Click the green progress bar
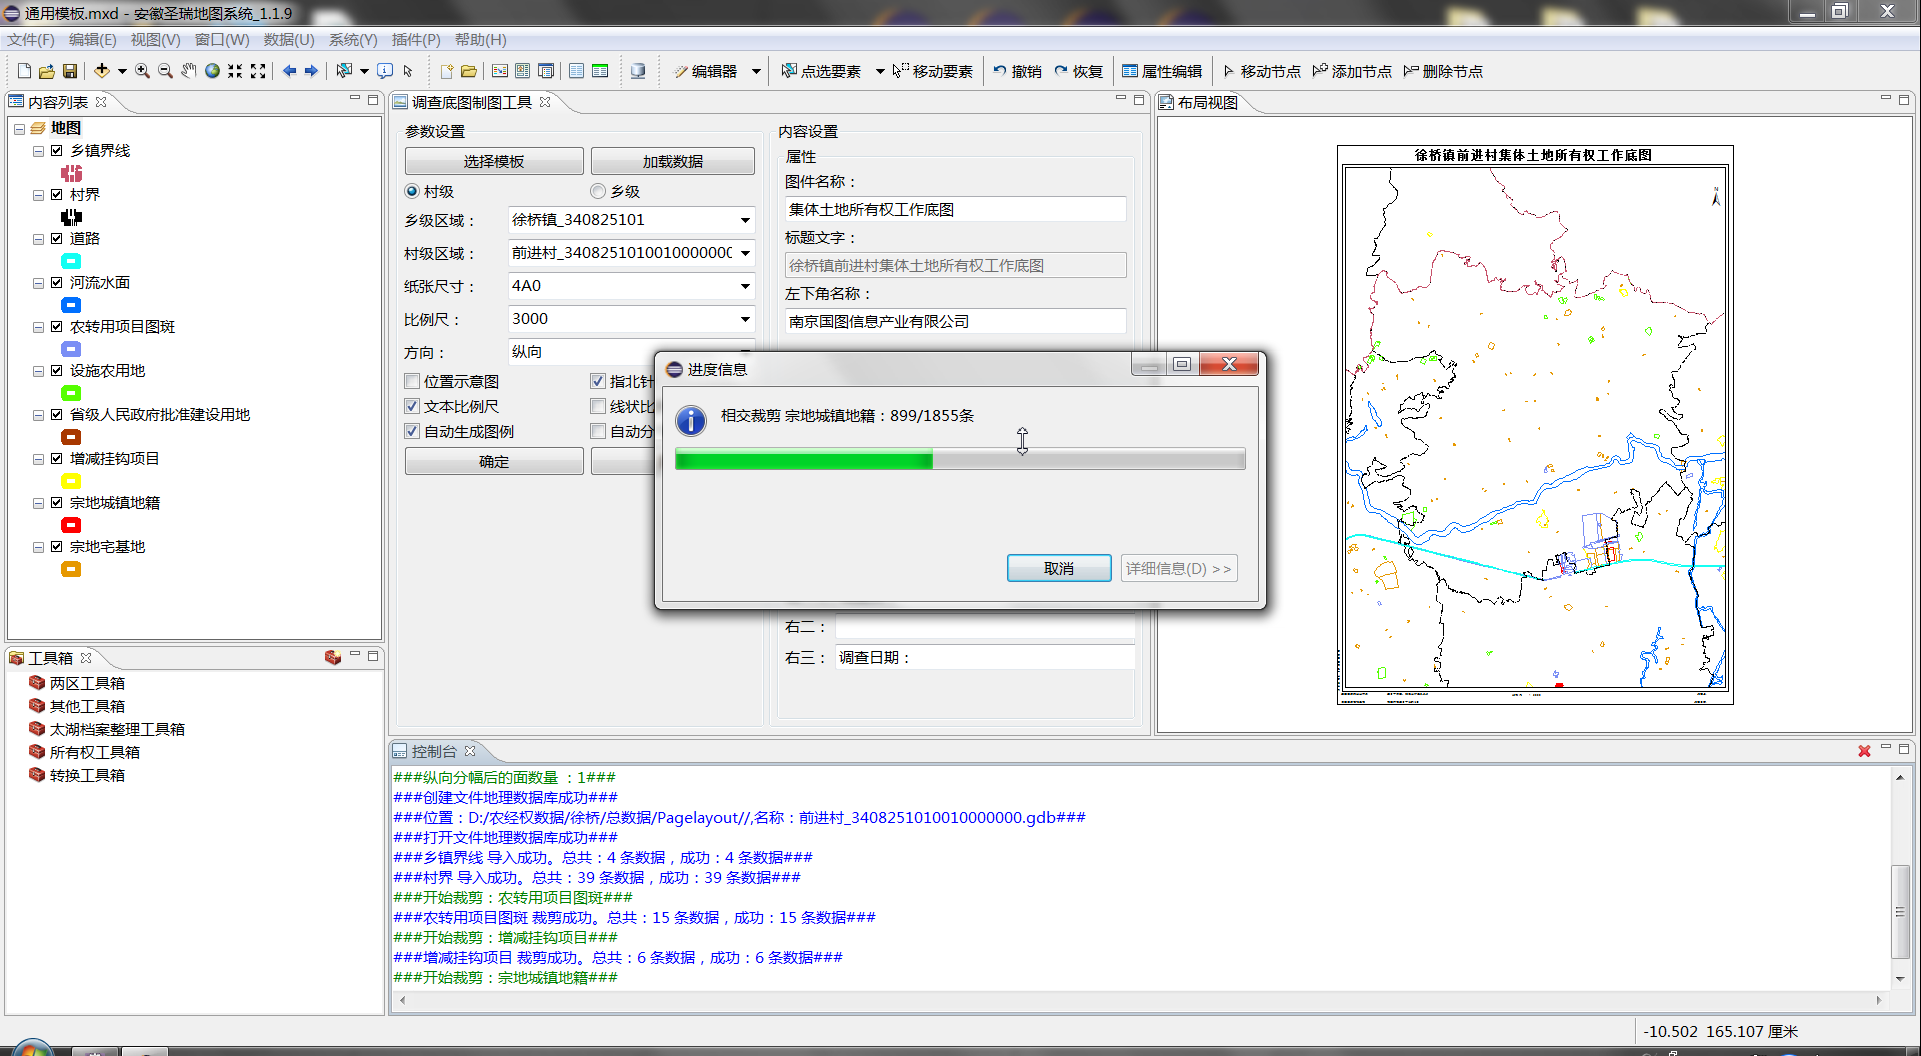This screenshot has width=1921, height=1056. pyautogui.click(x=802, y=459)
